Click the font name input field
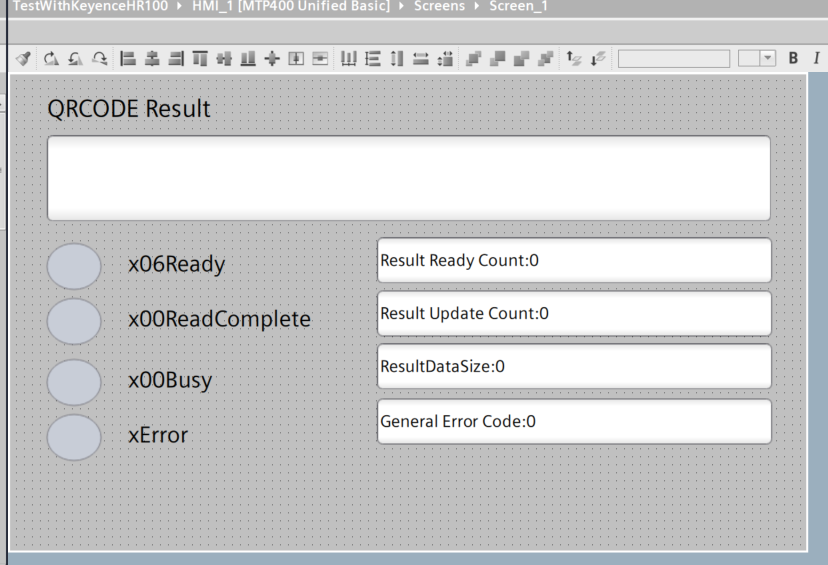This screenshot has width=828, height=565. pyautogui.click(x=674, y=59)
